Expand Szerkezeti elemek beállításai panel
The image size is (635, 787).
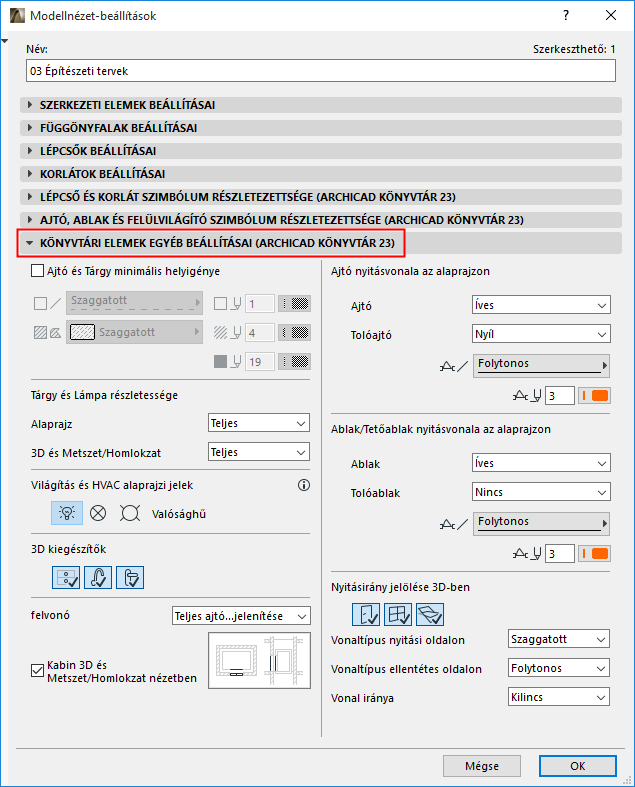pyautogui.click(x=321, y=105)
